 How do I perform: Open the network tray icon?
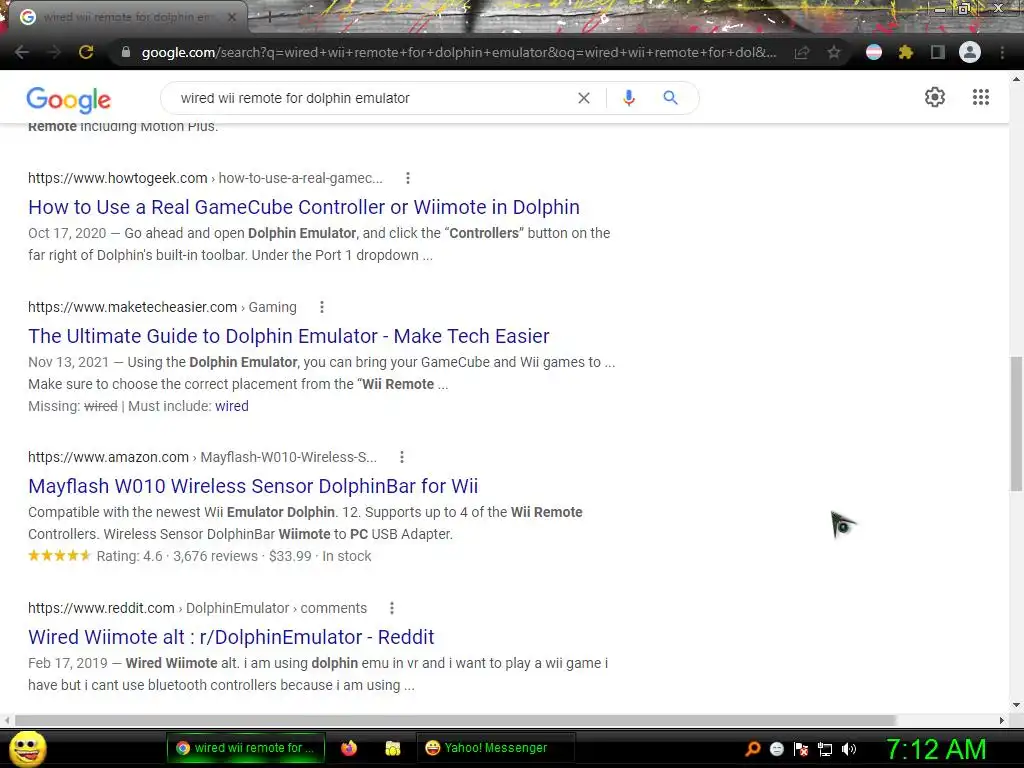click(825, 749)
